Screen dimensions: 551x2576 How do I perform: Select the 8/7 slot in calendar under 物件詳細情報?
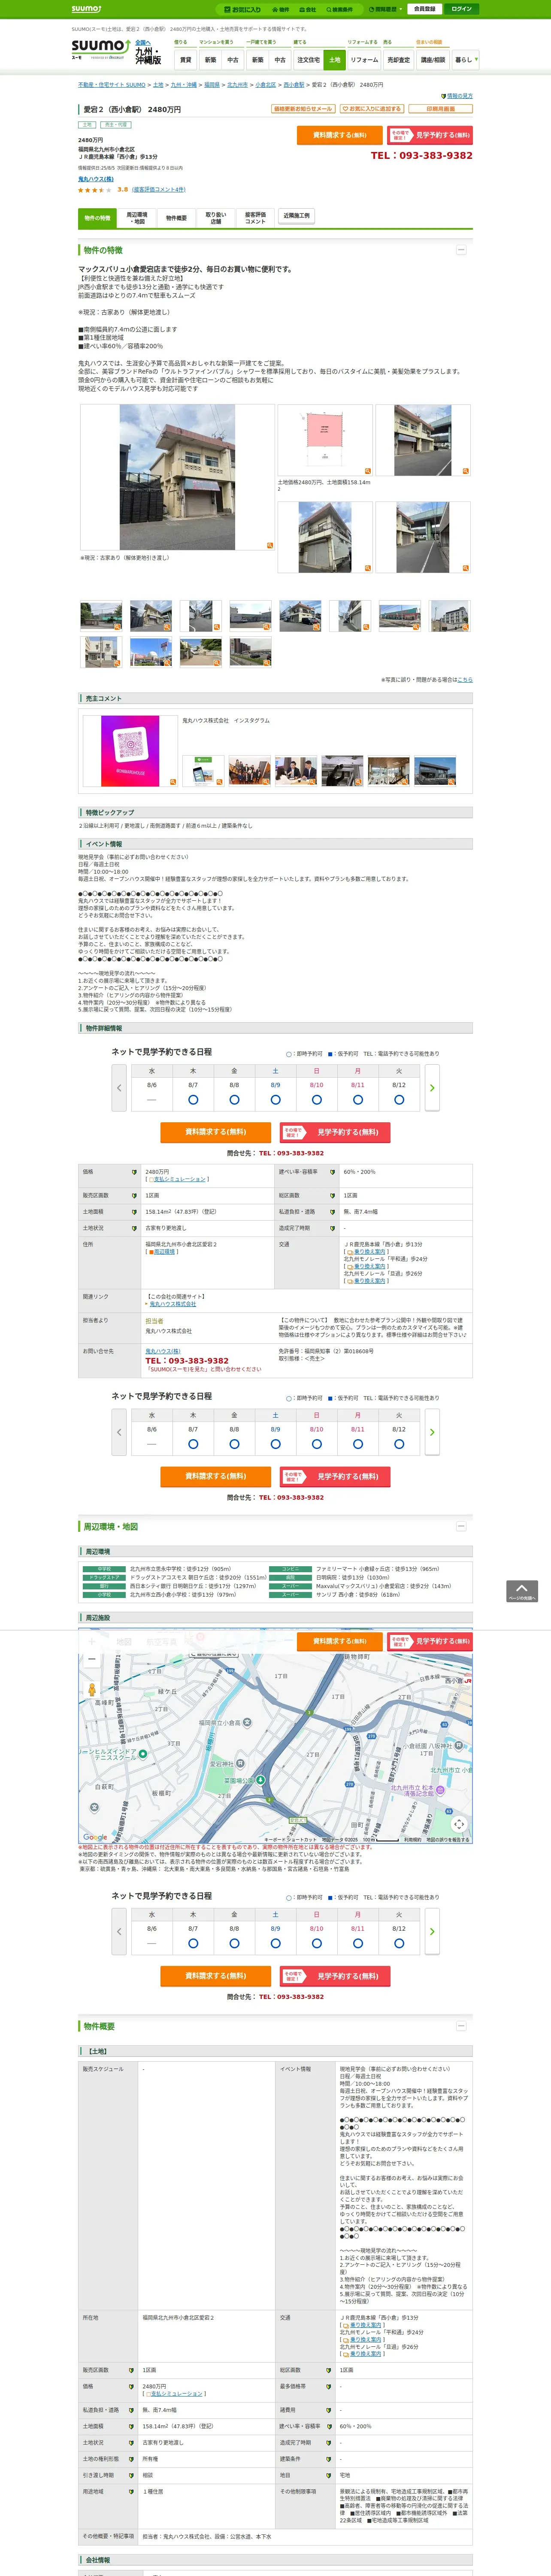(x=193, y=1100)
